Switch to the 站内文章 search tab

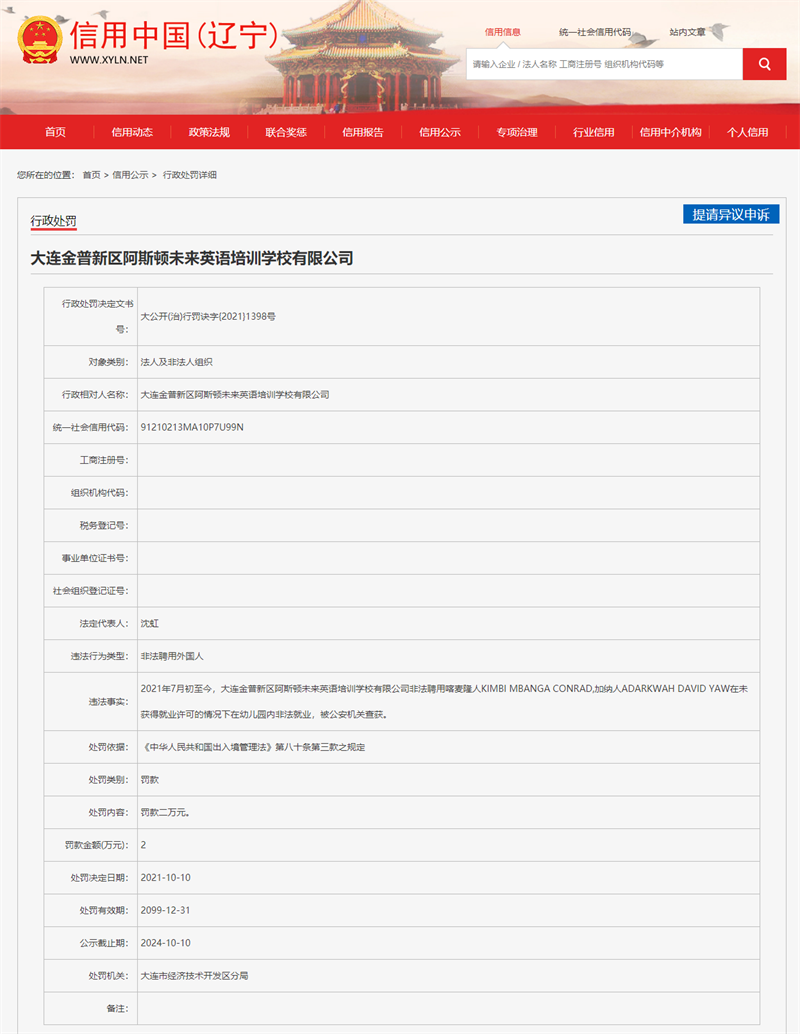(x=689, y=30)
